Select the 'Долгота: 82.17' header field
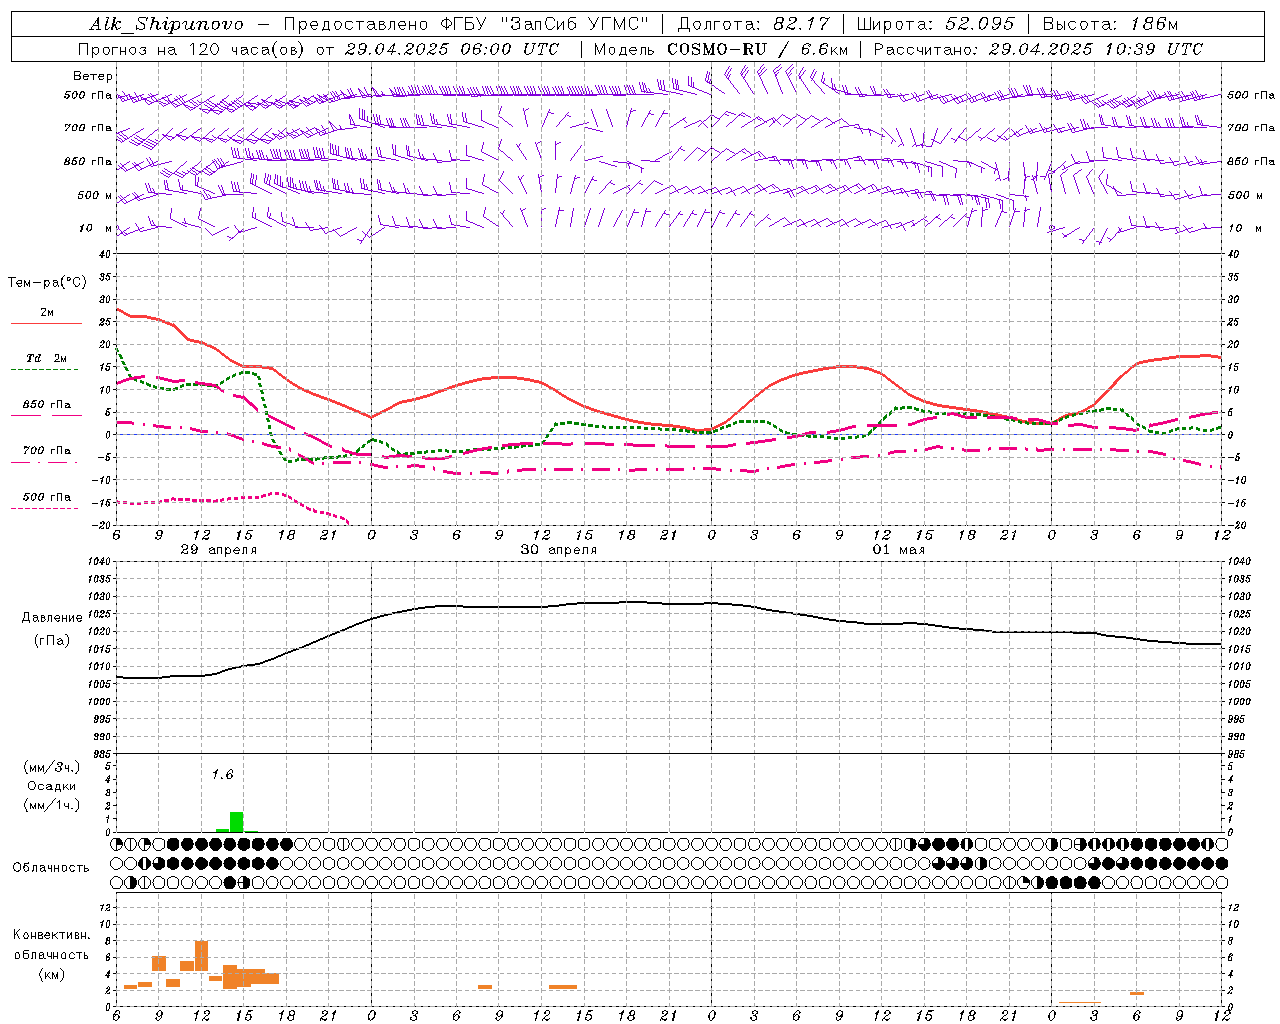Screen dimensions: 1280x1024 [753, 24]
